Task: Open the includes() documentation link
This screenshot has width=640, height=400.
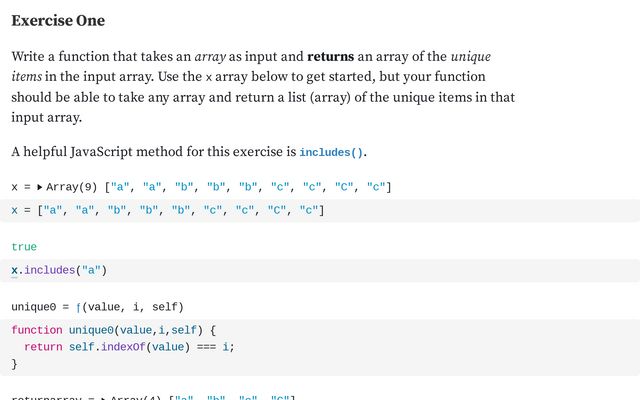Action: [x=331, y=152]
